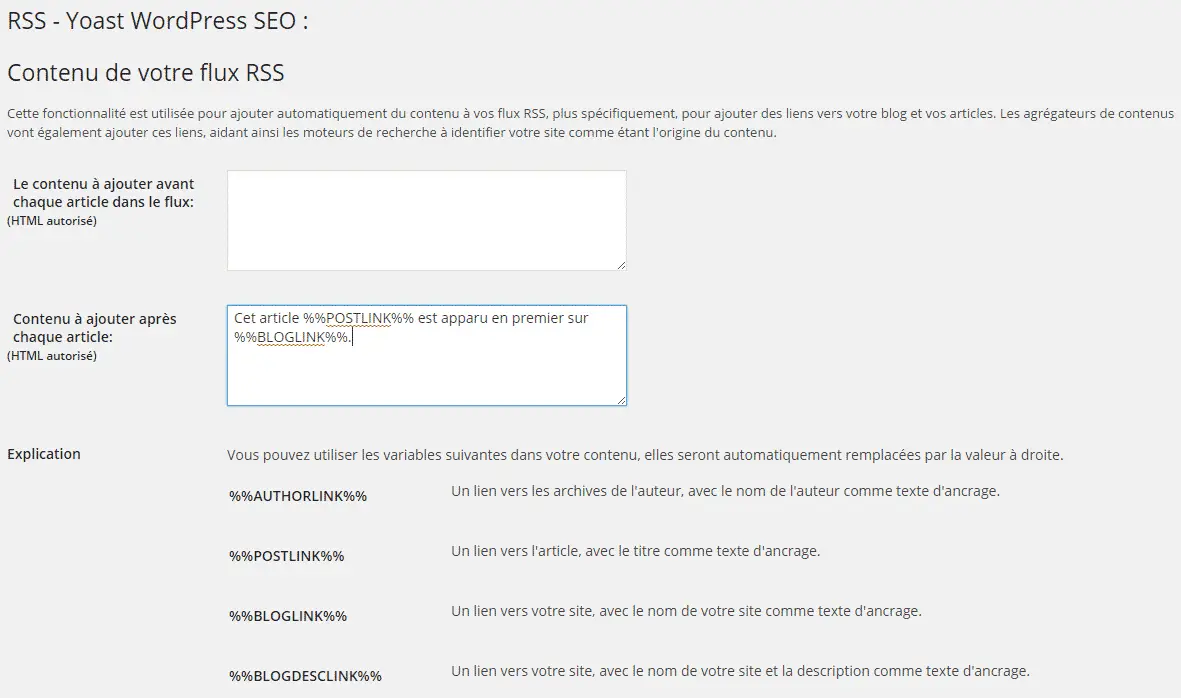
Task: Select the %%BLOGLINK%% variable in the explanation list
Action: pos(288,616)
